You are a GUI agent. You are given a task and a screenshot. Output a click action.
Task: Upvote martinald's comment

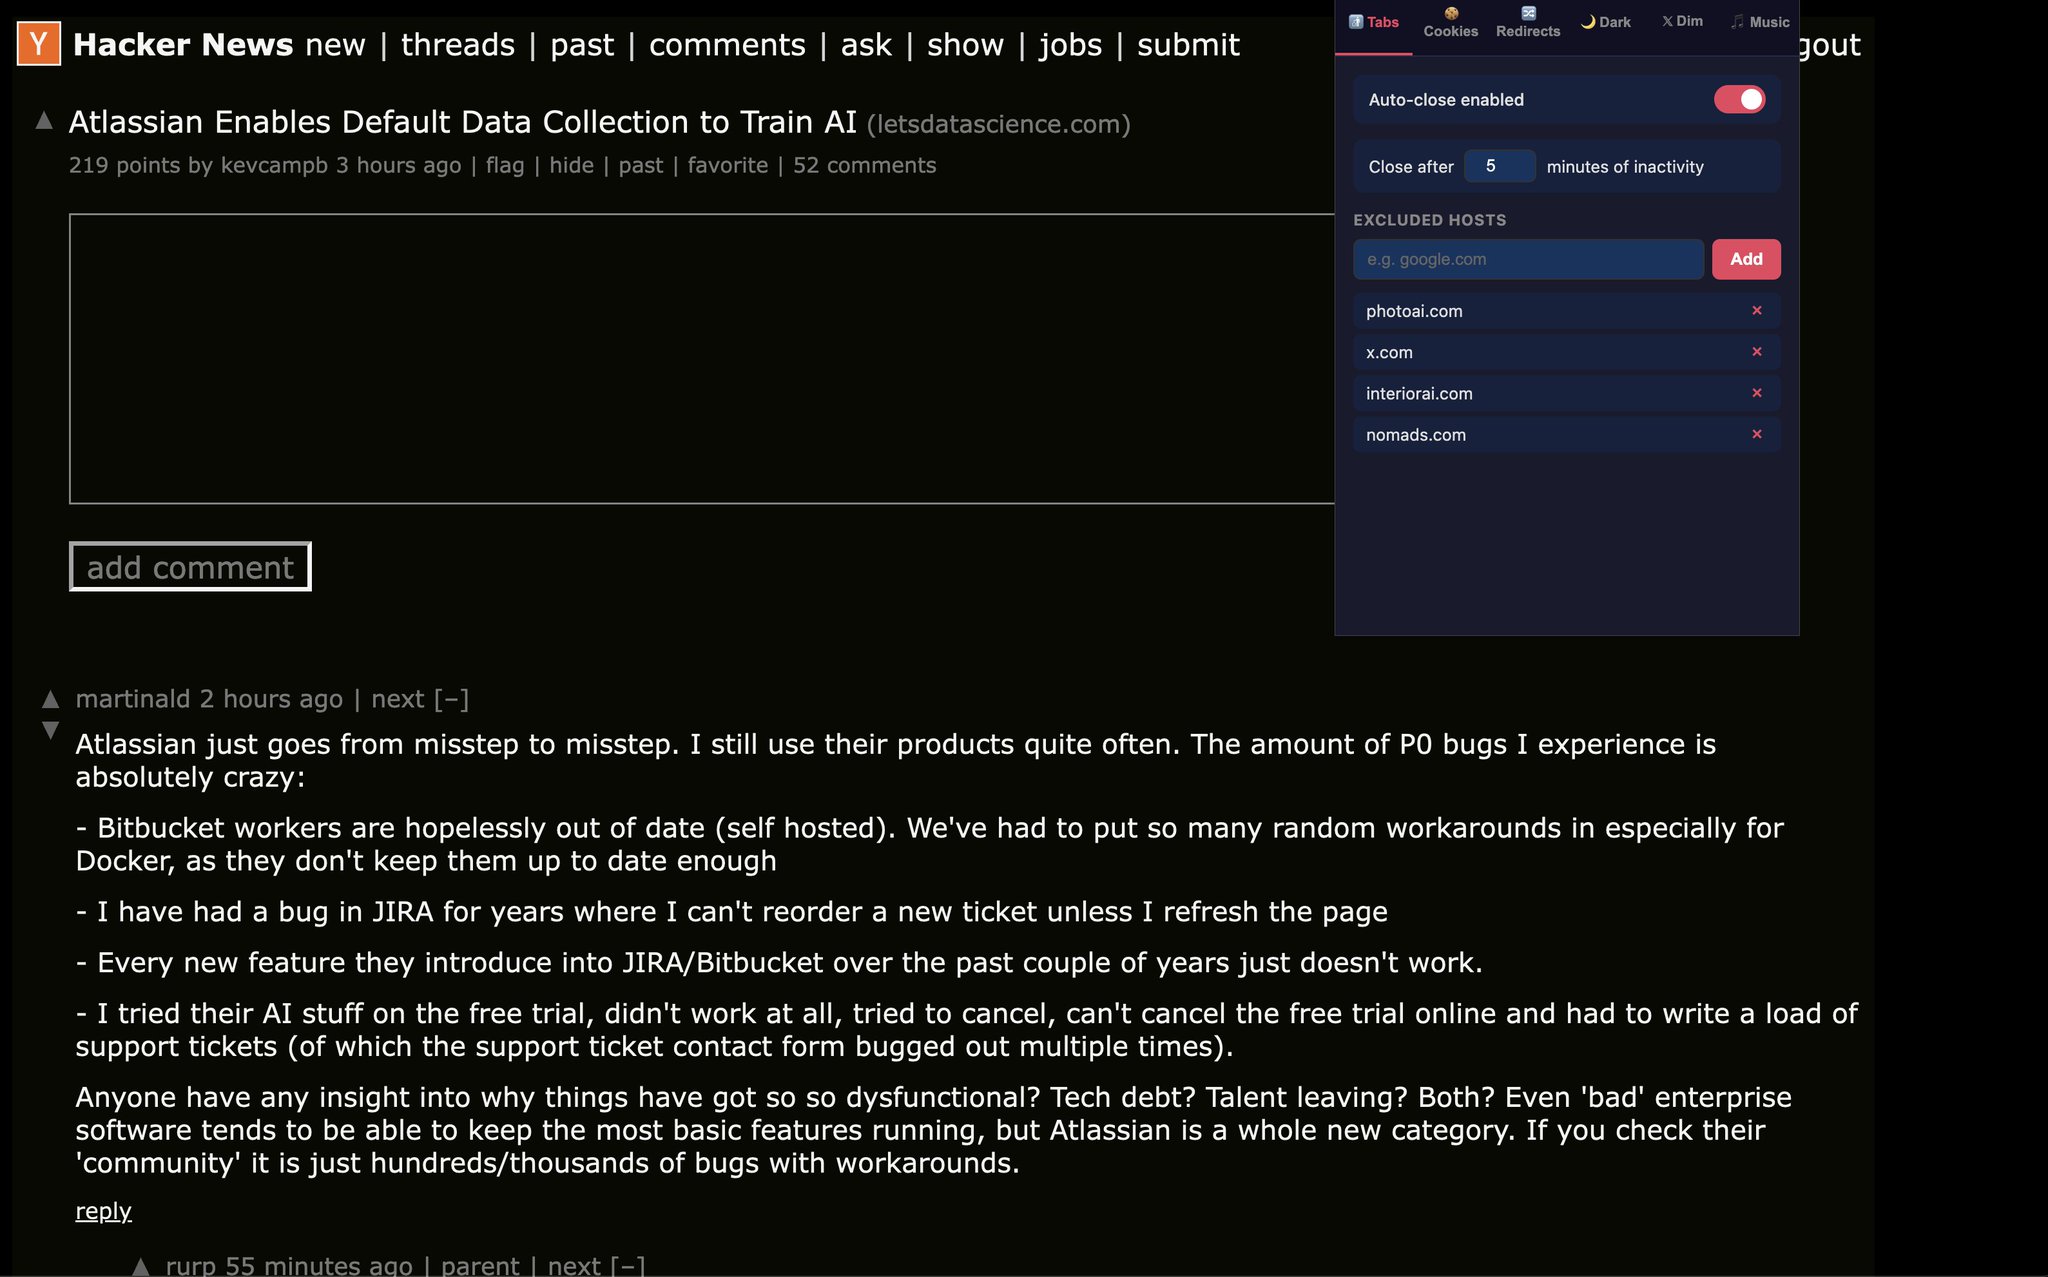point(51,699)
